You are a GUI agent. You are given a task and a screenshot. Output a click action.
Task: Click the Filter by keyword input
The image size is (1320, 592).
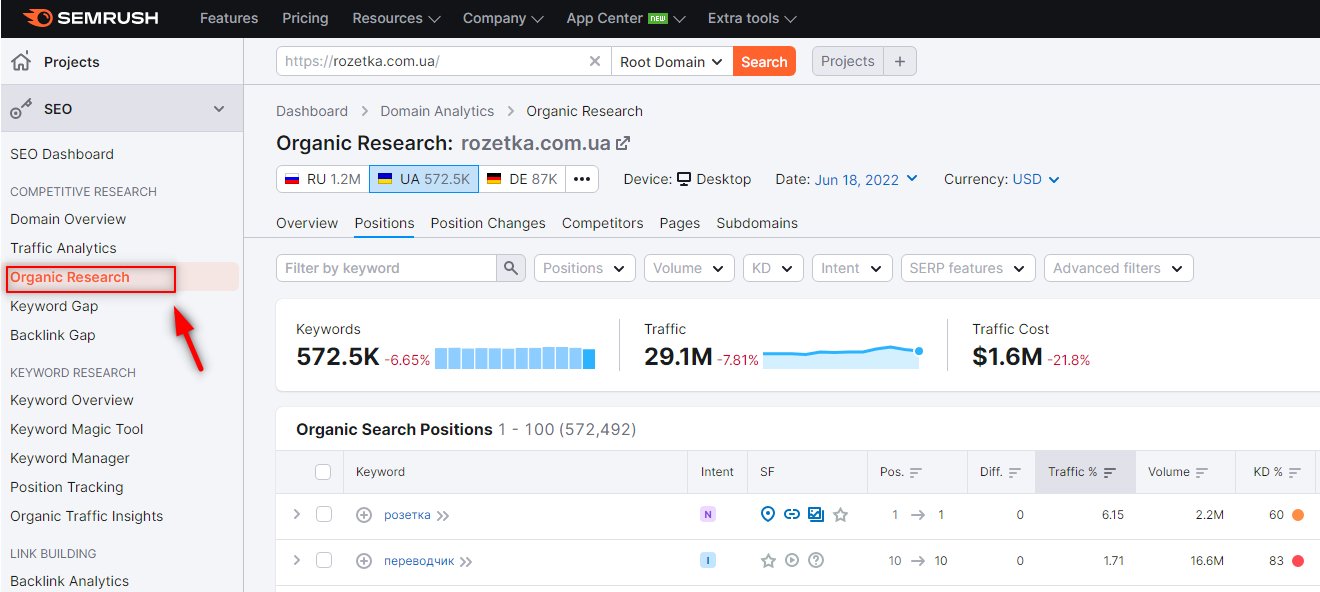click(x=386, y=268)
